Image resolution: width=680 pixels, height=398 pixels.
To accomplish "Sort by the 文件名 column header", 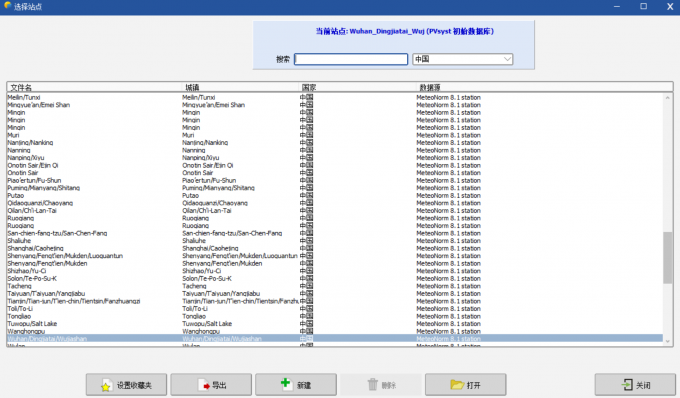I will (x=94, y=87).
